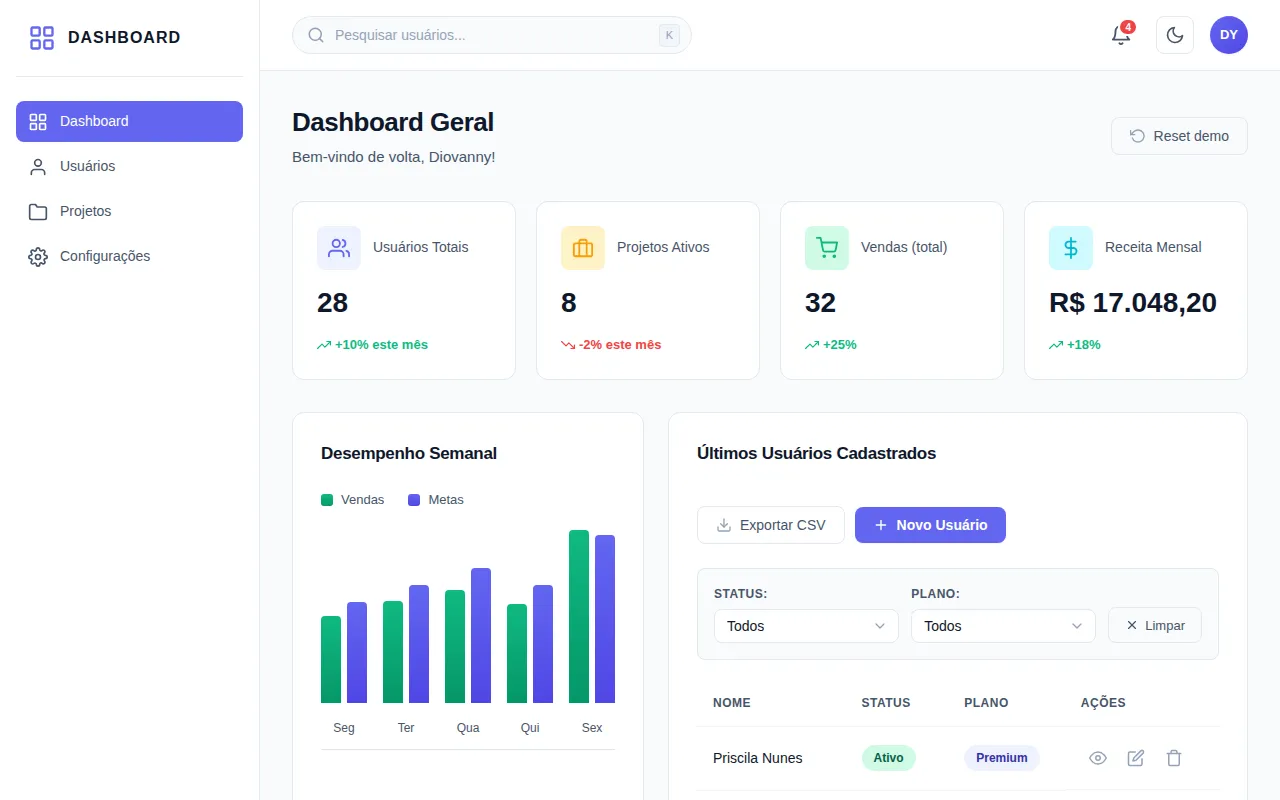Open the Plano filter dropdown
Screen dimensions: 1280x800
pyautogui.click(x=1003, y=626)
